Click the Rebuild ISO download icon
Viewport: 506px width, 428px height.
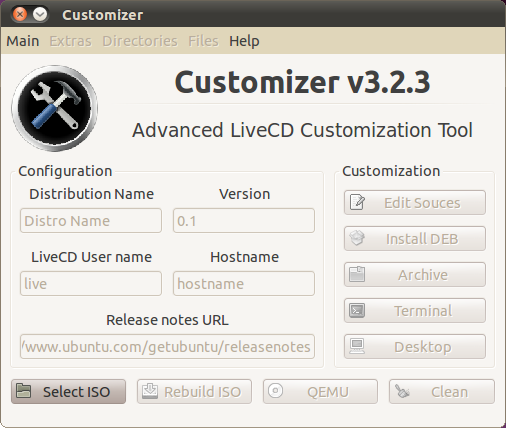150,391
